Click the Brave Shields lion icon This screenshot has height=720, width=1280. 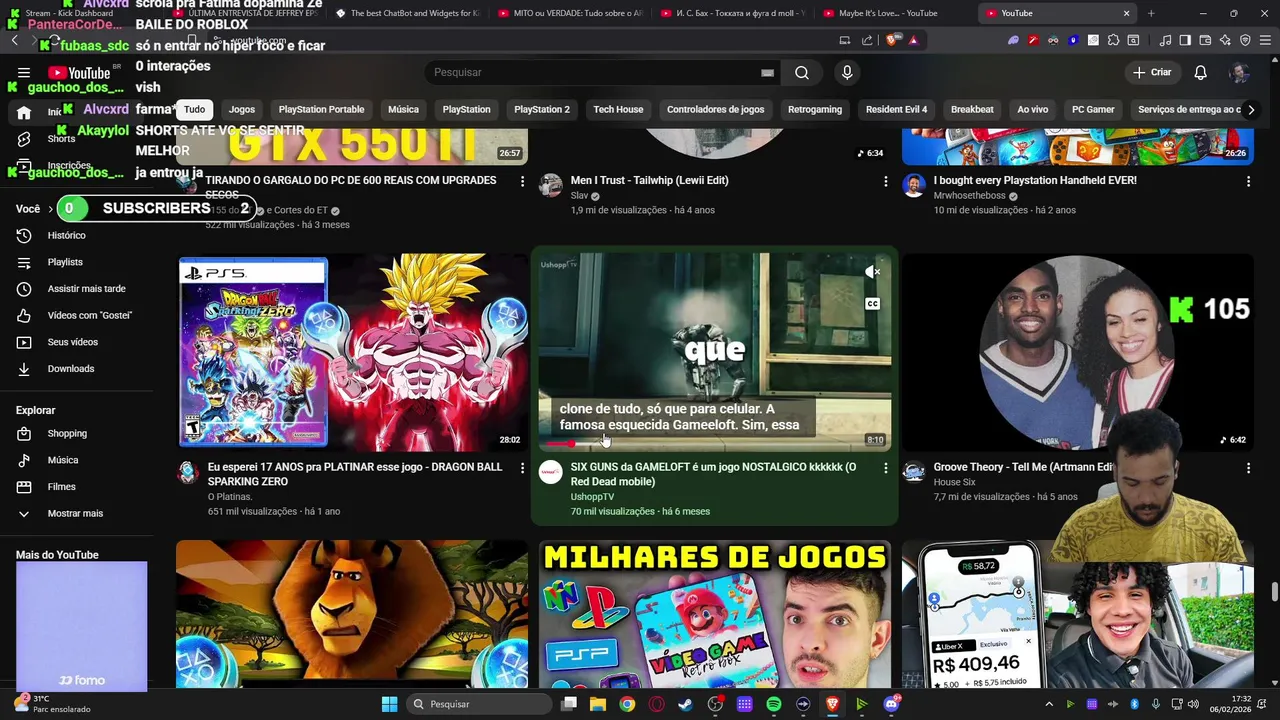click(x=892, y=40)
